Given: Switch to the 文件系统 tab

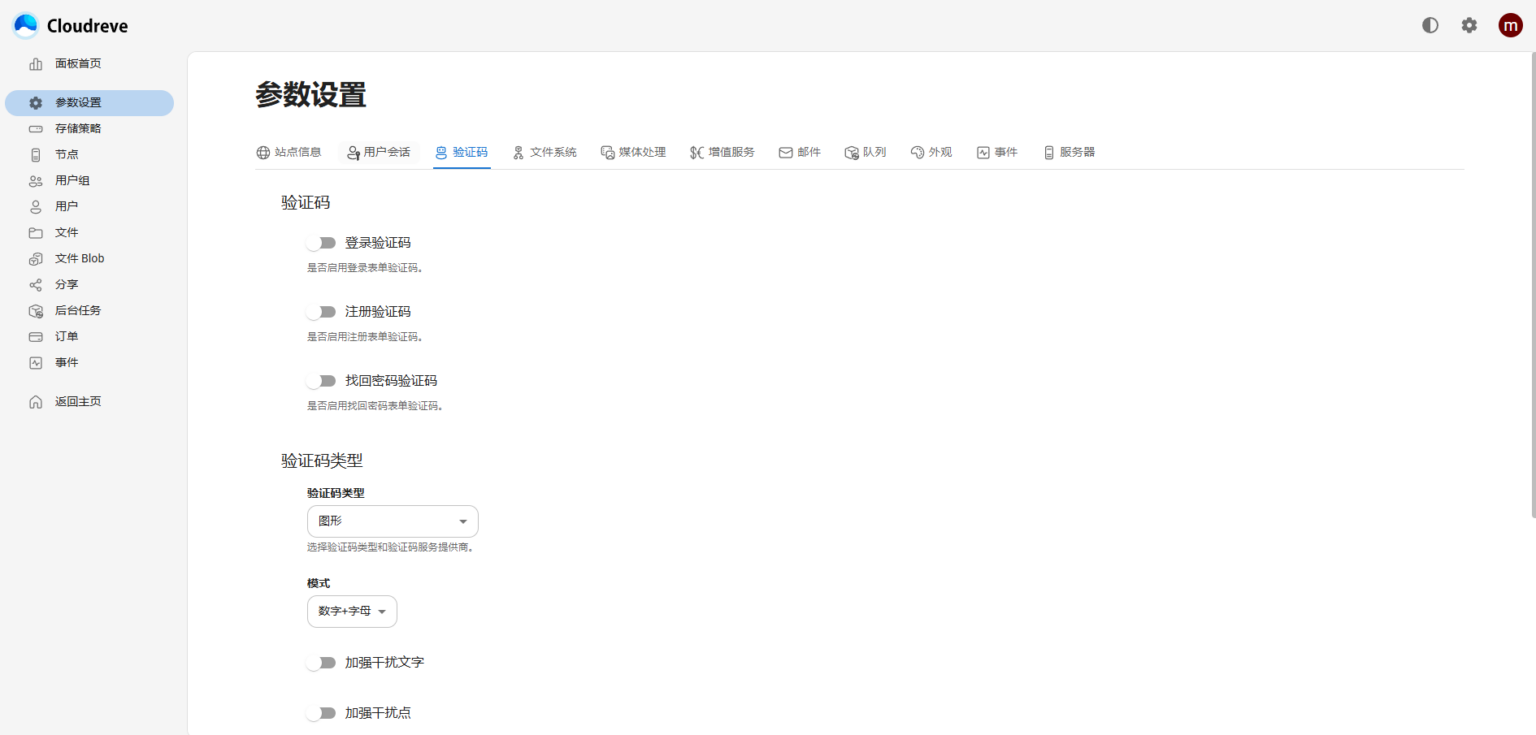Looking at the screenshot, I should click(x=545, y=152).
